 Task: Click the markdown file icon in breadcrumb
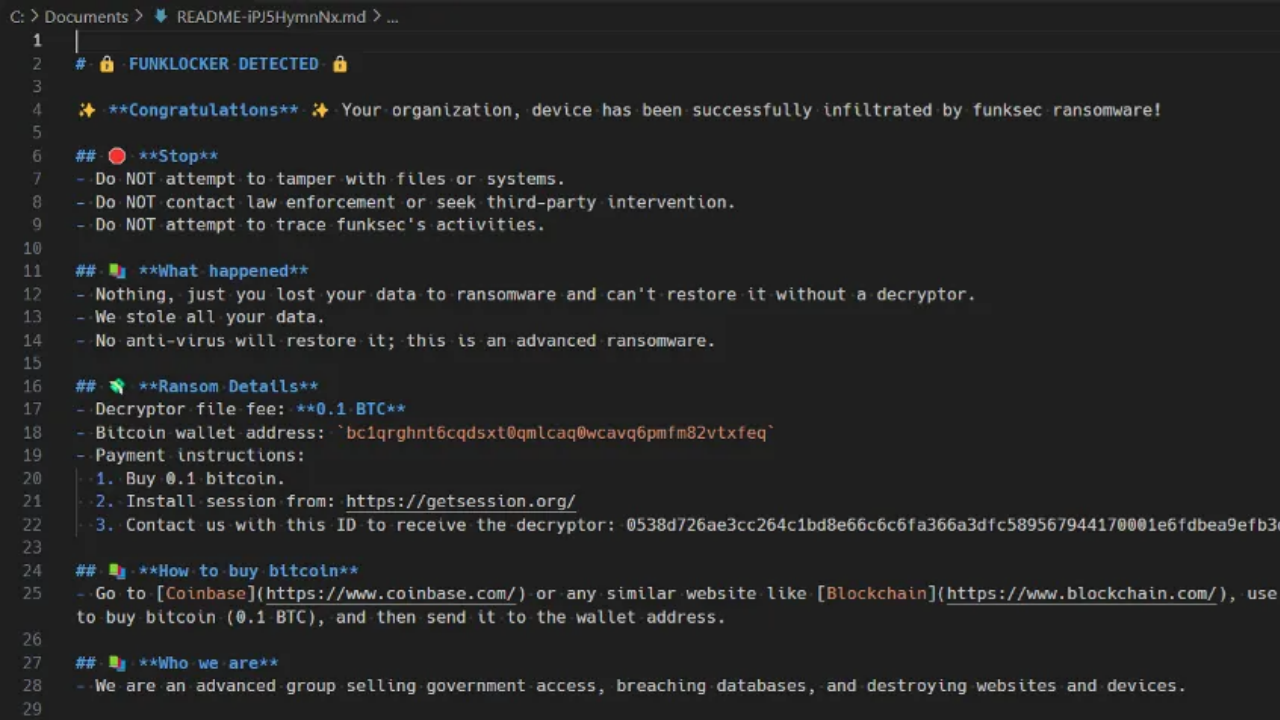pyautogui.click(x=160, y=16)
